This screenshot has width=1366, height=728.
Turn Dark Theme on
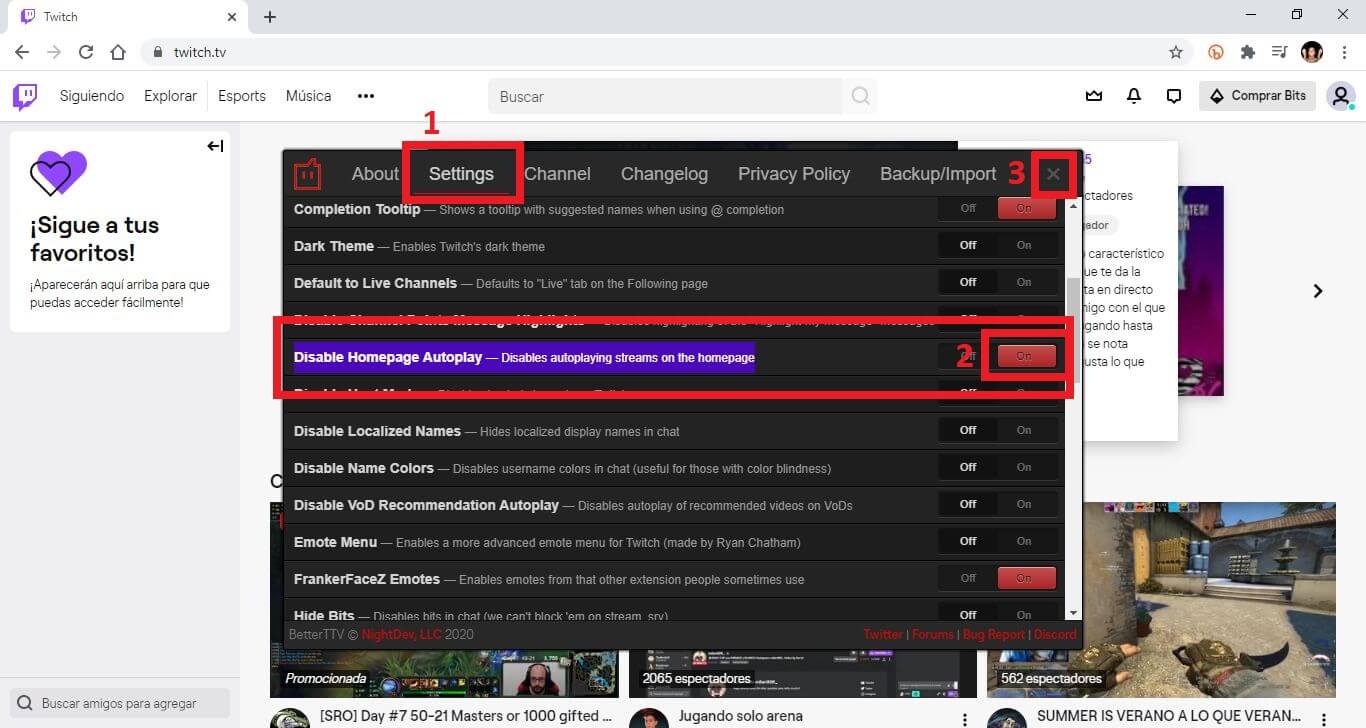tap(1024, 245)
